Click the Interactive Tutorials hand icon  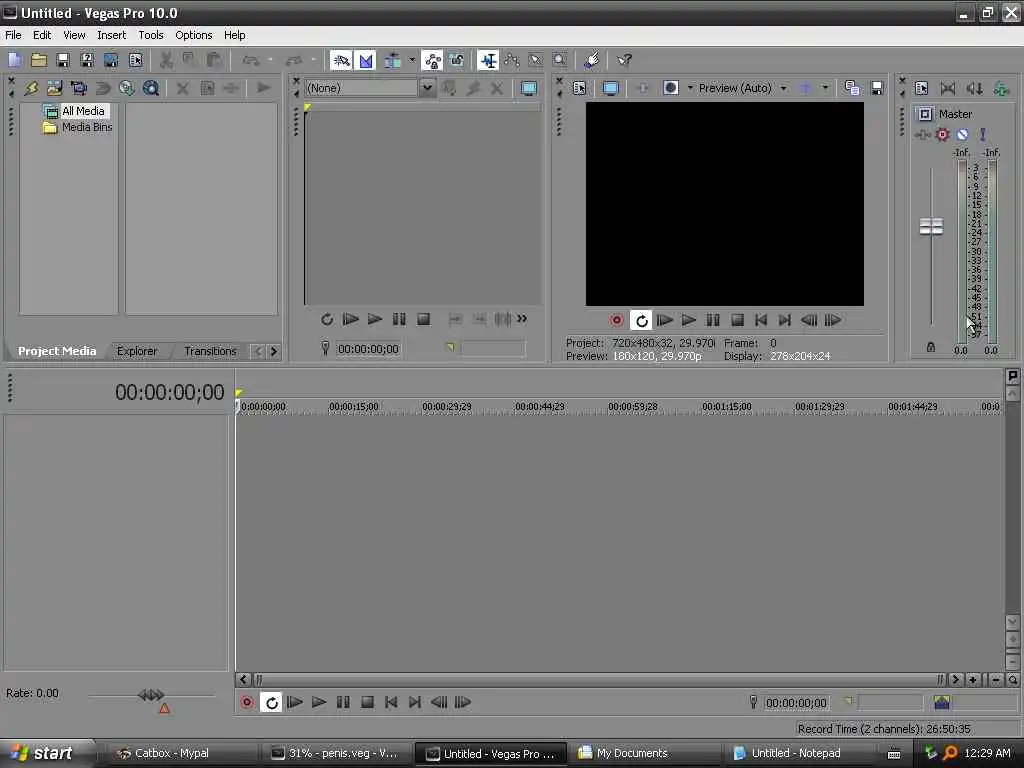(592, 61)
